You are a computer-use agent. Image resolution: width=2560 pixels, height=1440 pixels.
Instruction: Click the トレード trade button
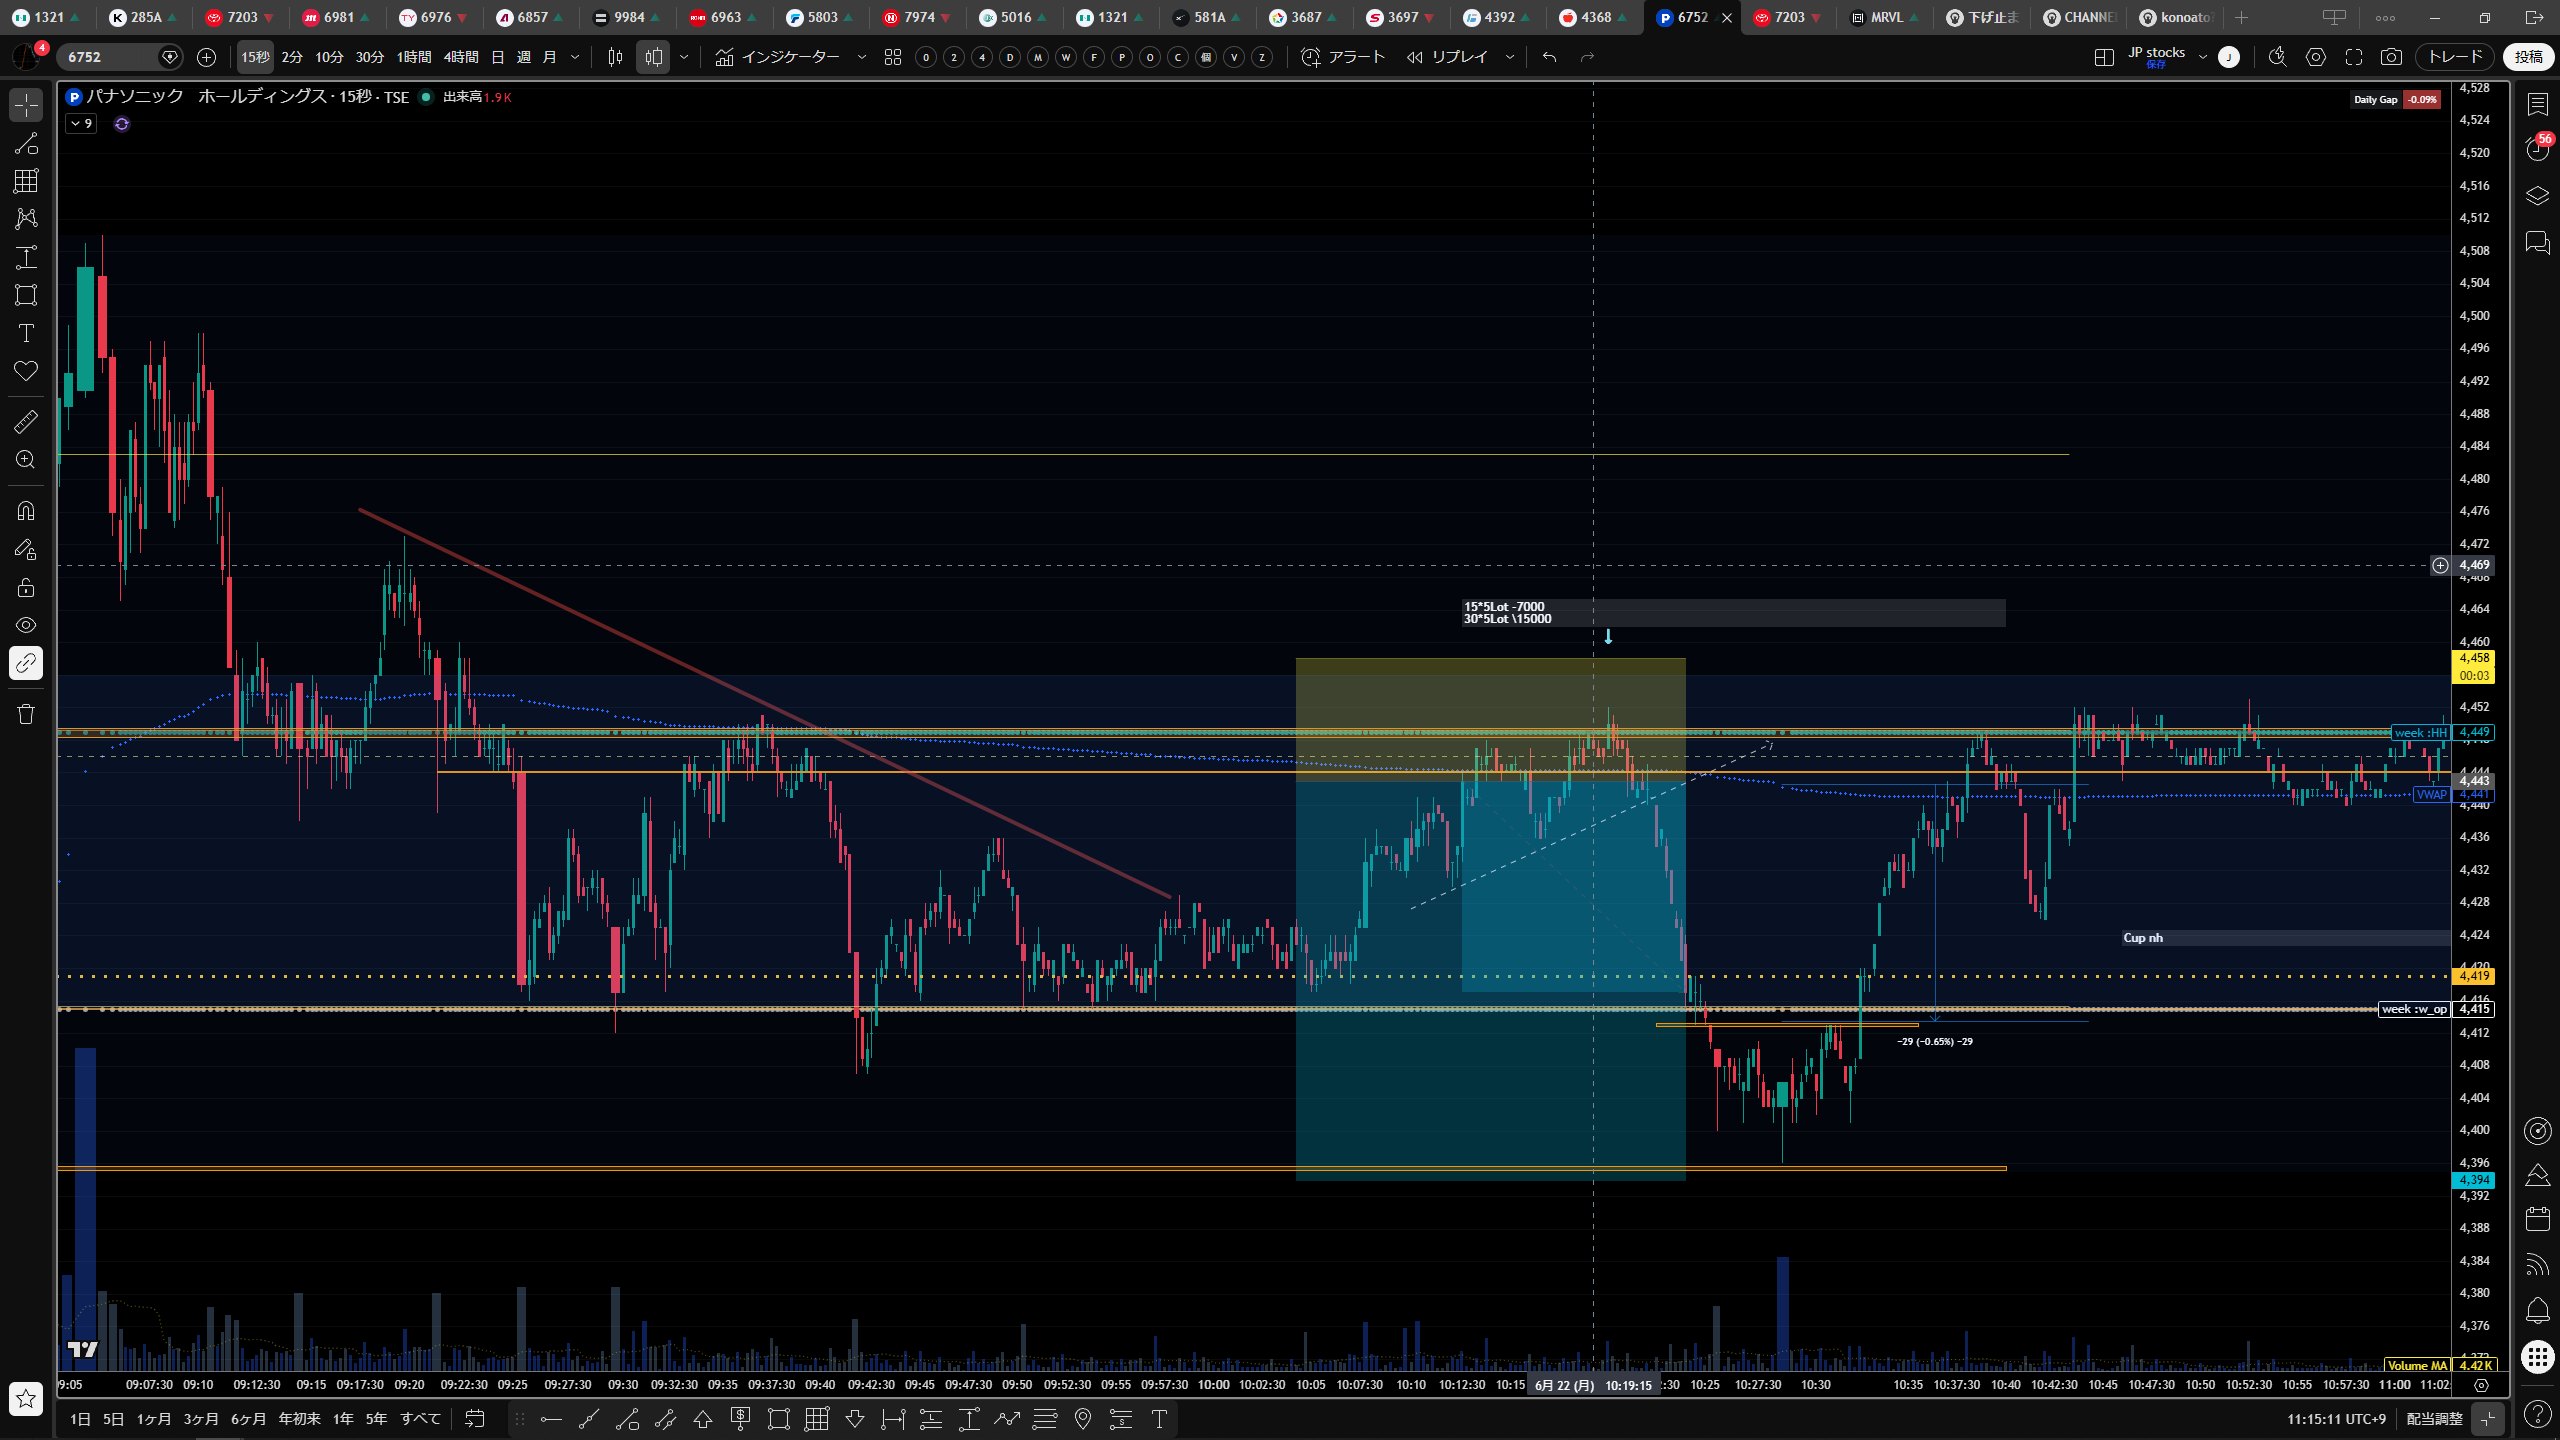[2455, 57]
